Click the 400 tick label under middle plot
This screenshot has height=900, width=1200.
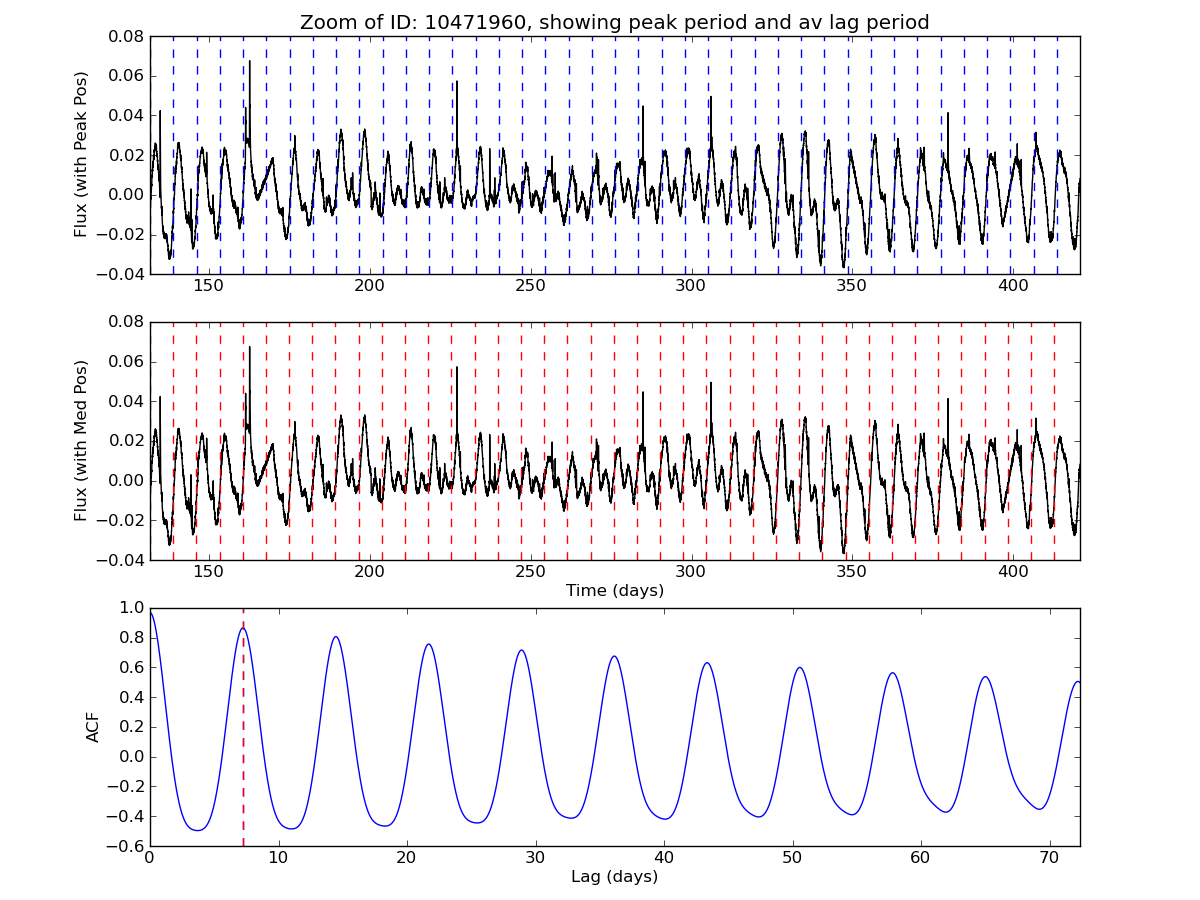pyautogui.click(x=1014, y=572)
